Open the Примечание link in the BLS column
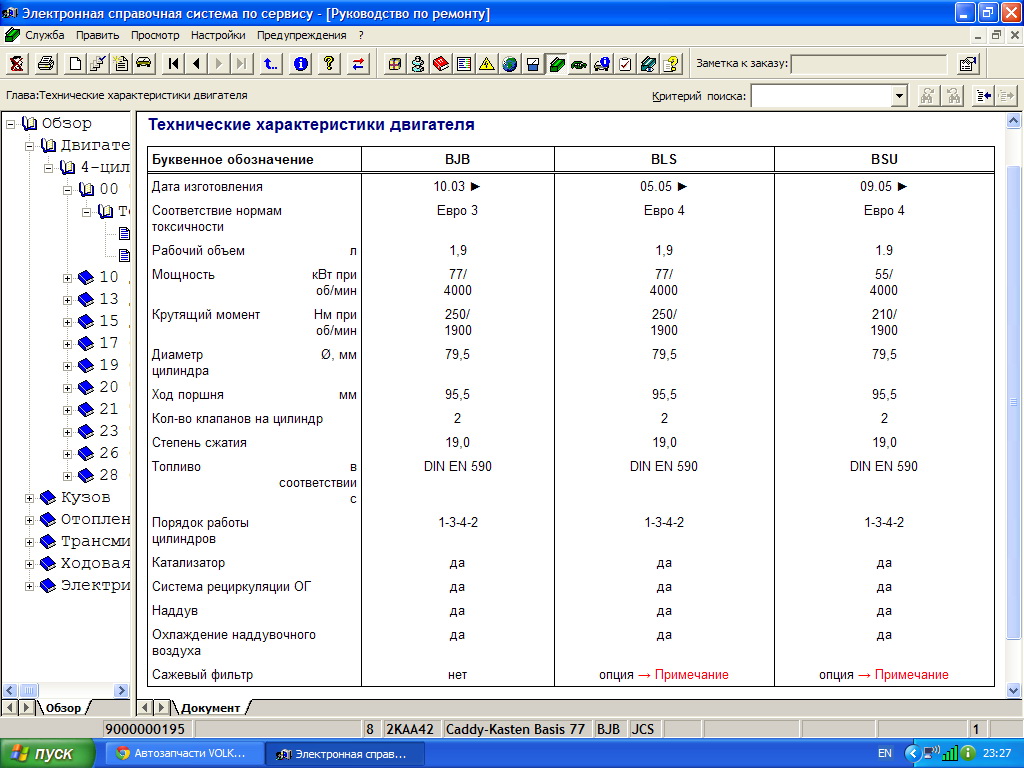Image resolution: width=1024 pixels, height=768 pixels. coord(692,675)
